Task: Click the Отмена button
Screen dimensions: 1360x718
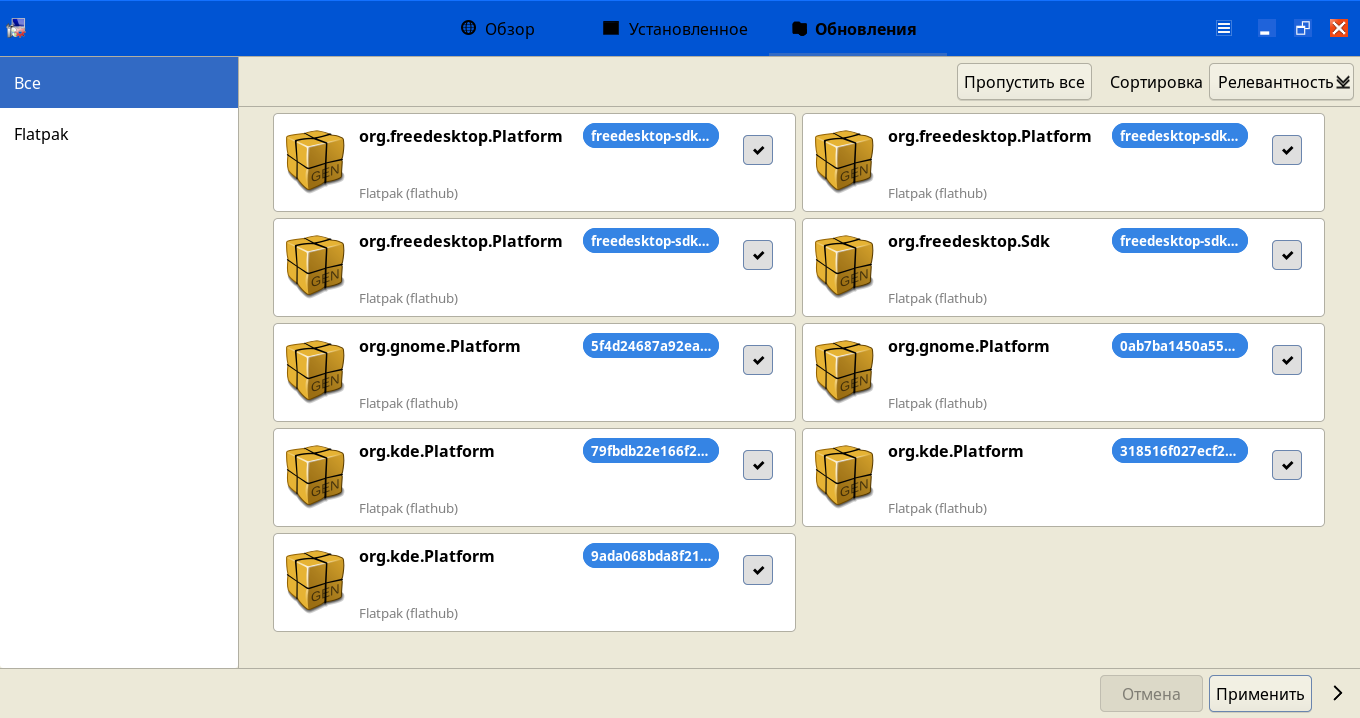Action: [x=1151, y=694]
